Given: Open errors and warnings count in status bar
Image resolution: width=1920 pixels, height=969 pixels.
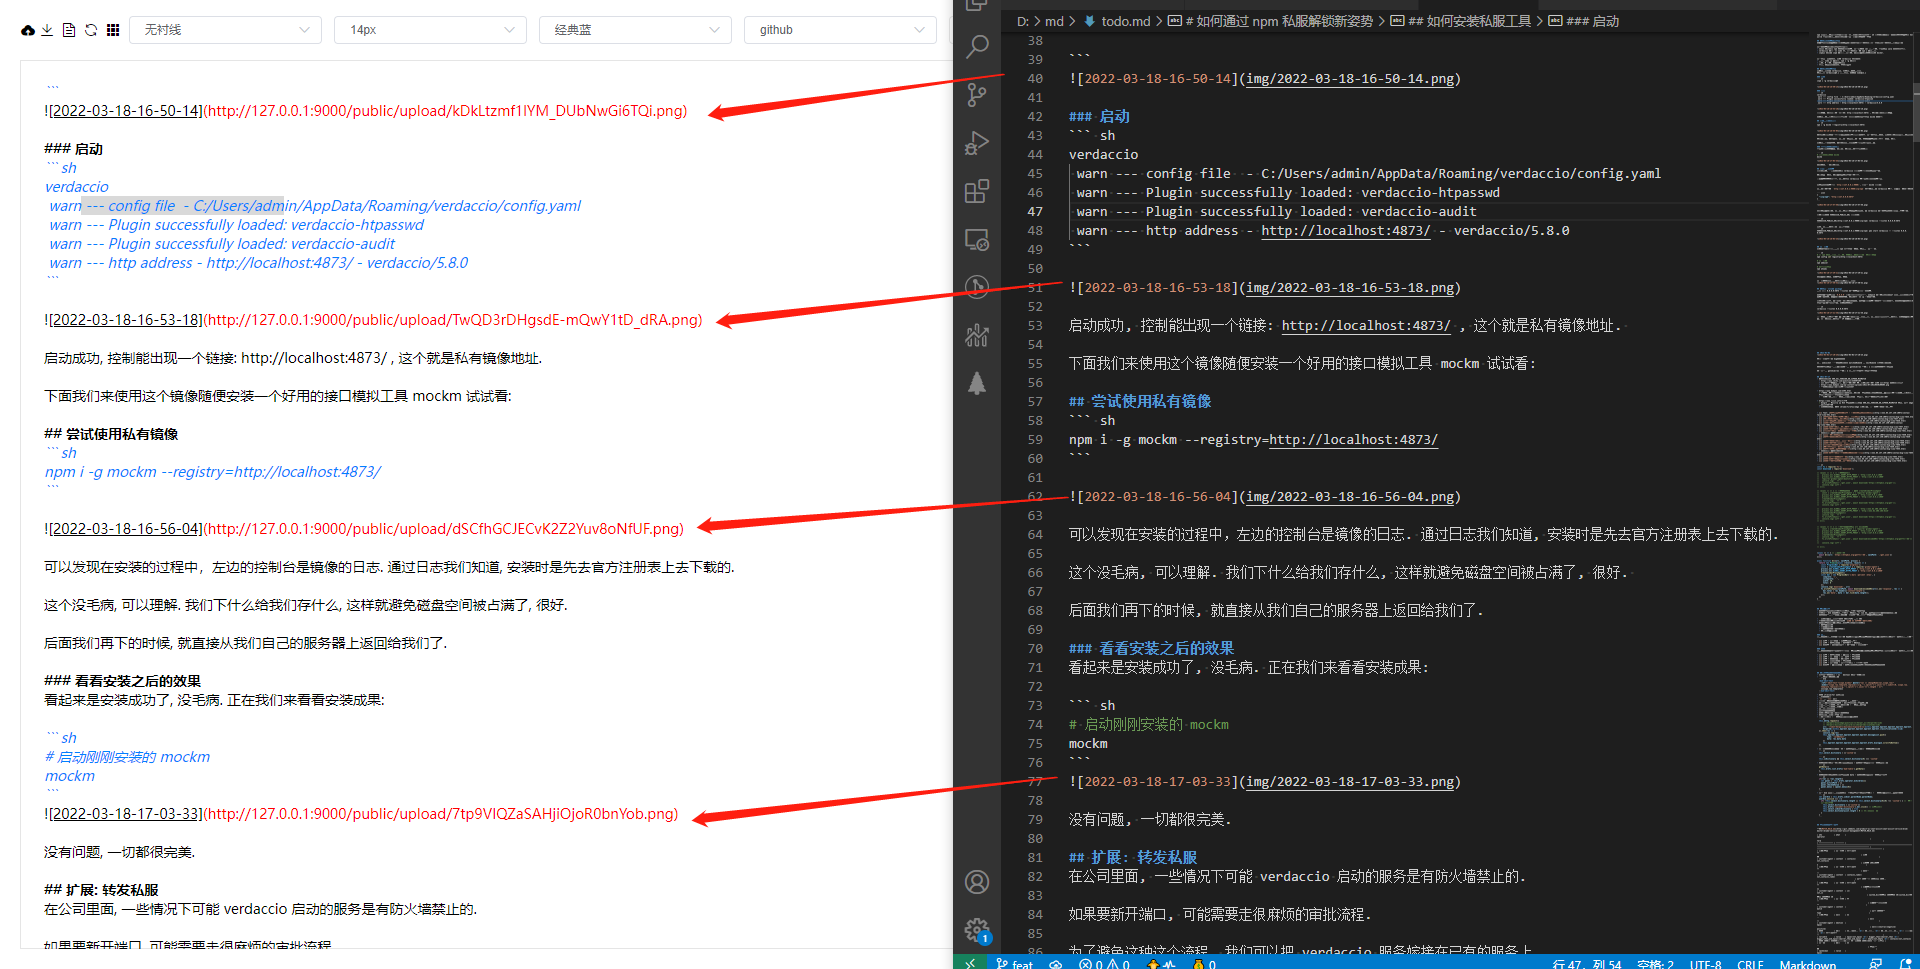Looking at the screenshot, I should pos(1104,963).
